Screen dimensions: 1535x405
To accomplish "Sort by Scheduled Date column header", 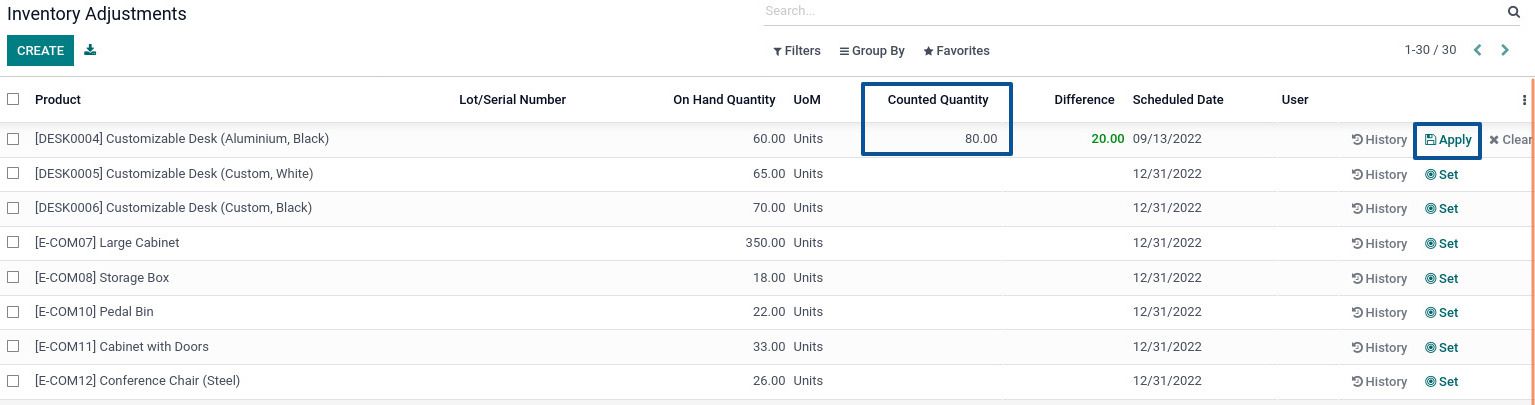I will 1177,100.
